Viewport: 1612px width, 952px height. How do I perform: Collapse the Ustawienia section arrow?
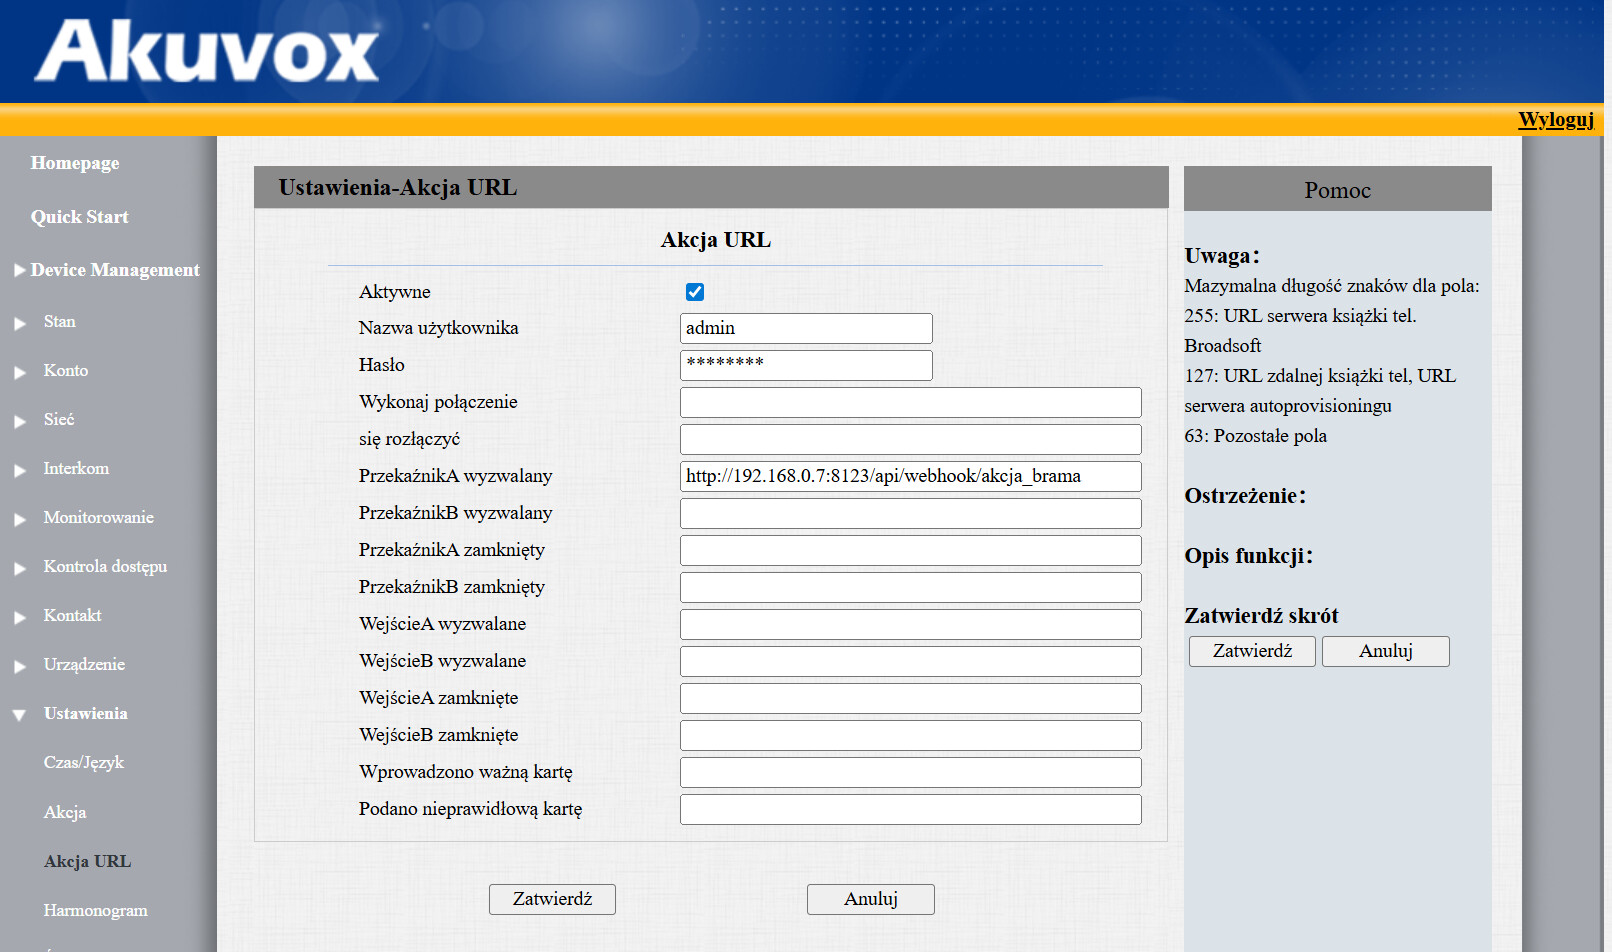[19, 715]
